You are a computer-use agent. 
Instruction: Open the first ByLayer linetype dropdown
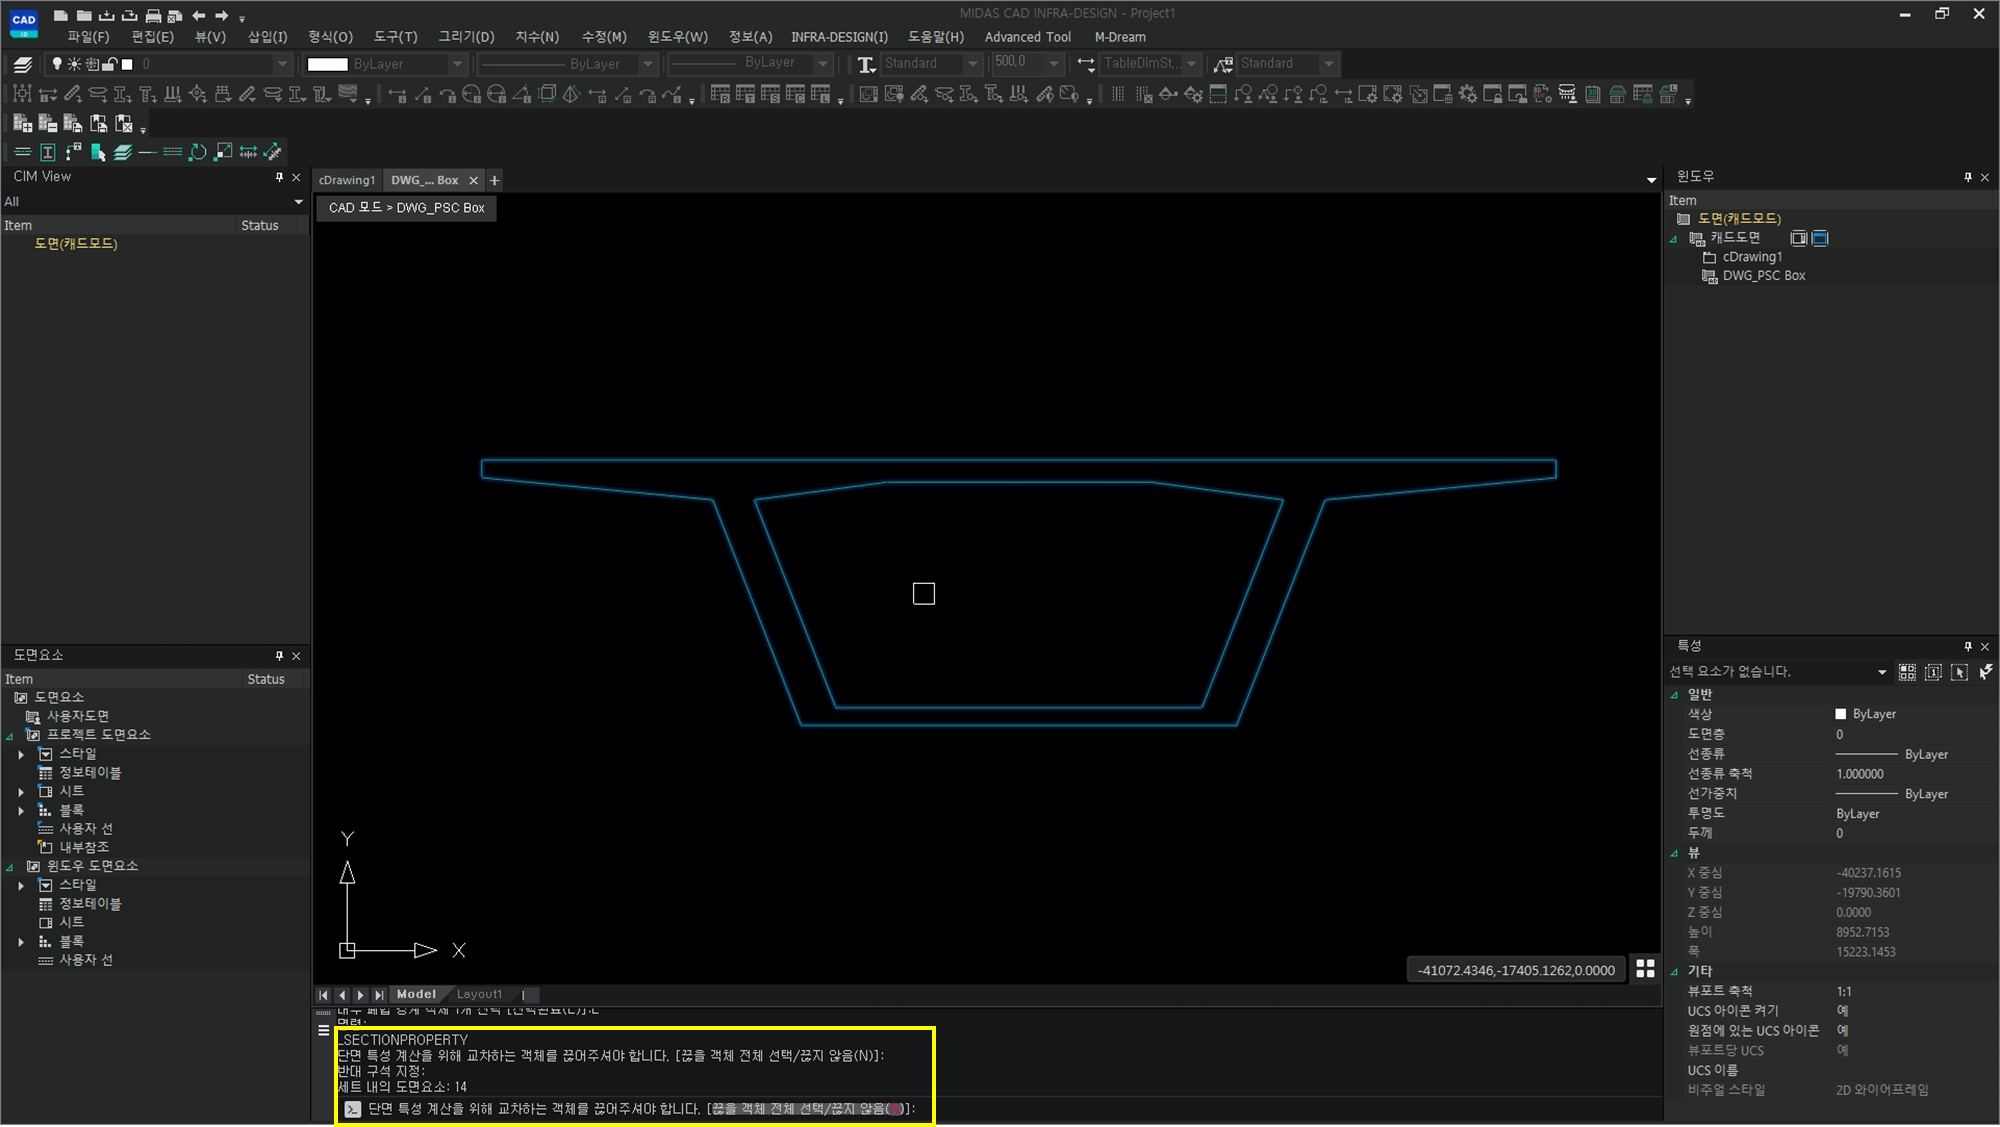(648, 64)
